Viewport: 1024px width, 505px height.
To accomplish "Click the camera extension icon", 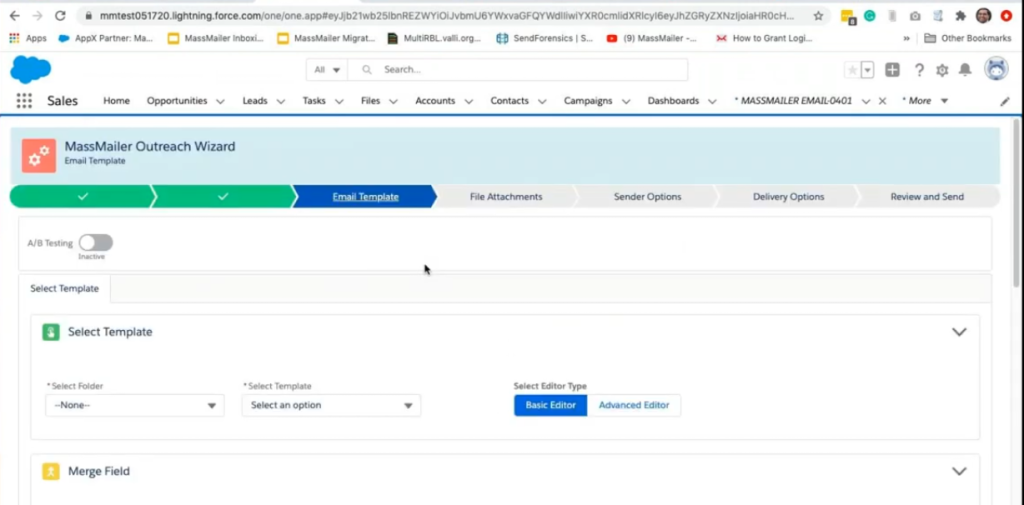I will pos(915,16).
